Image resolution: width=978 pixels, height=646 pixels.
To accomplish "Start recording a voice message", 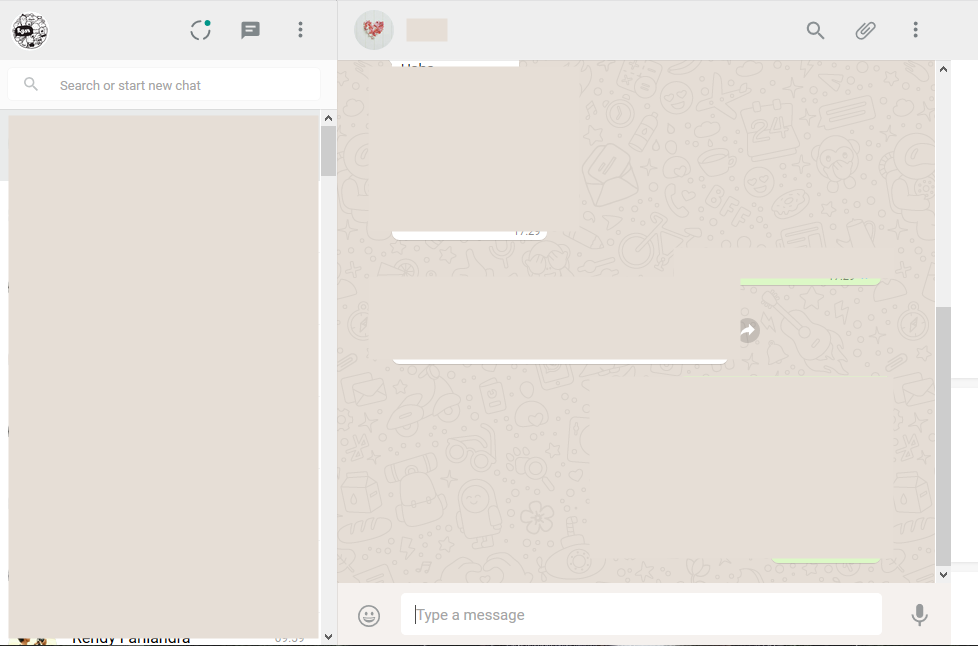I will tap(919, 615).
